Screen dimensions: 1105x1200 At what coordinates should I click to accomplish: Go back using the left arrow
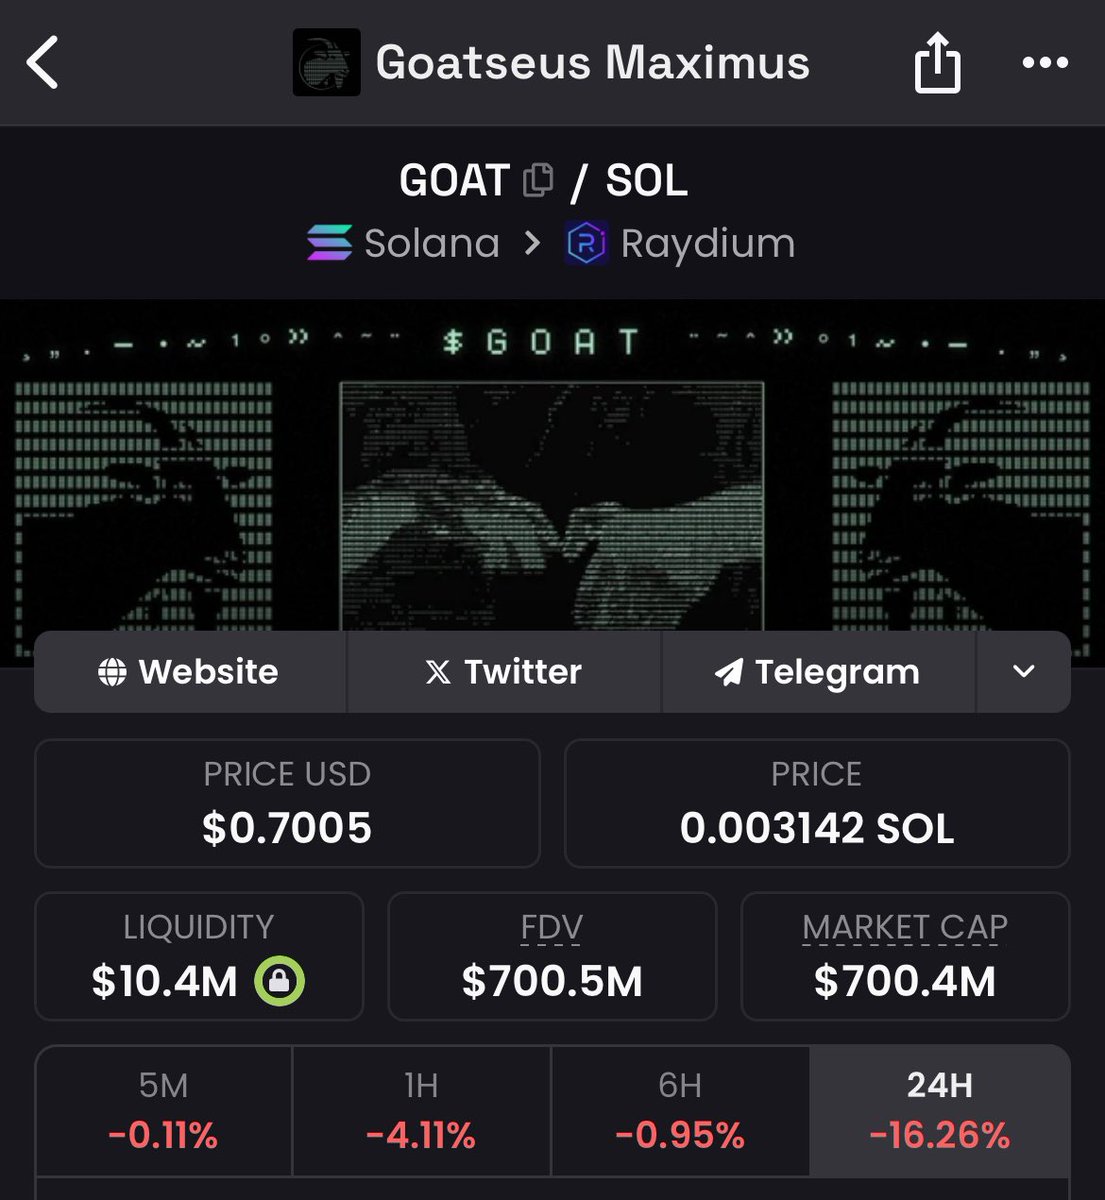tap(43, 62)
